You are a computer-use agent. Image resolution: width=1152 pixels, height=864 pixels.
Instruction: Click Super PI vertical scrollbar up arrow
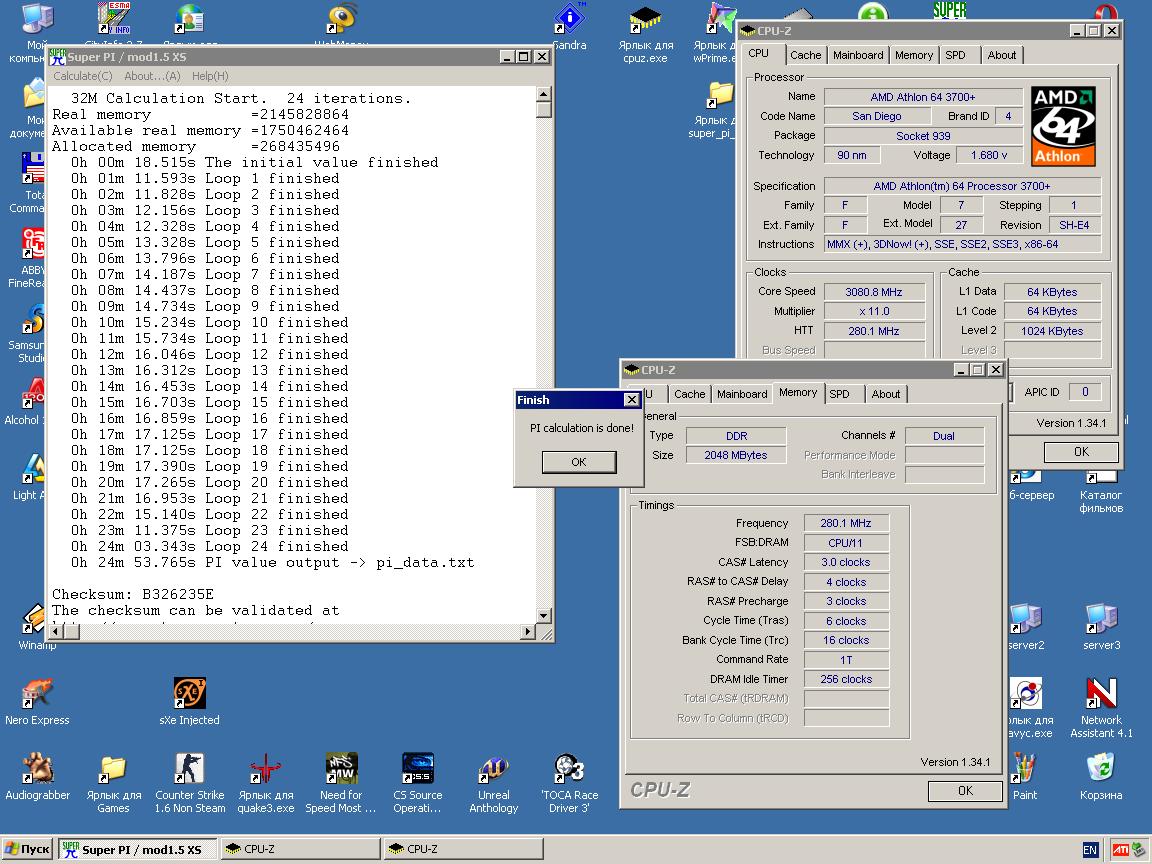543,94
